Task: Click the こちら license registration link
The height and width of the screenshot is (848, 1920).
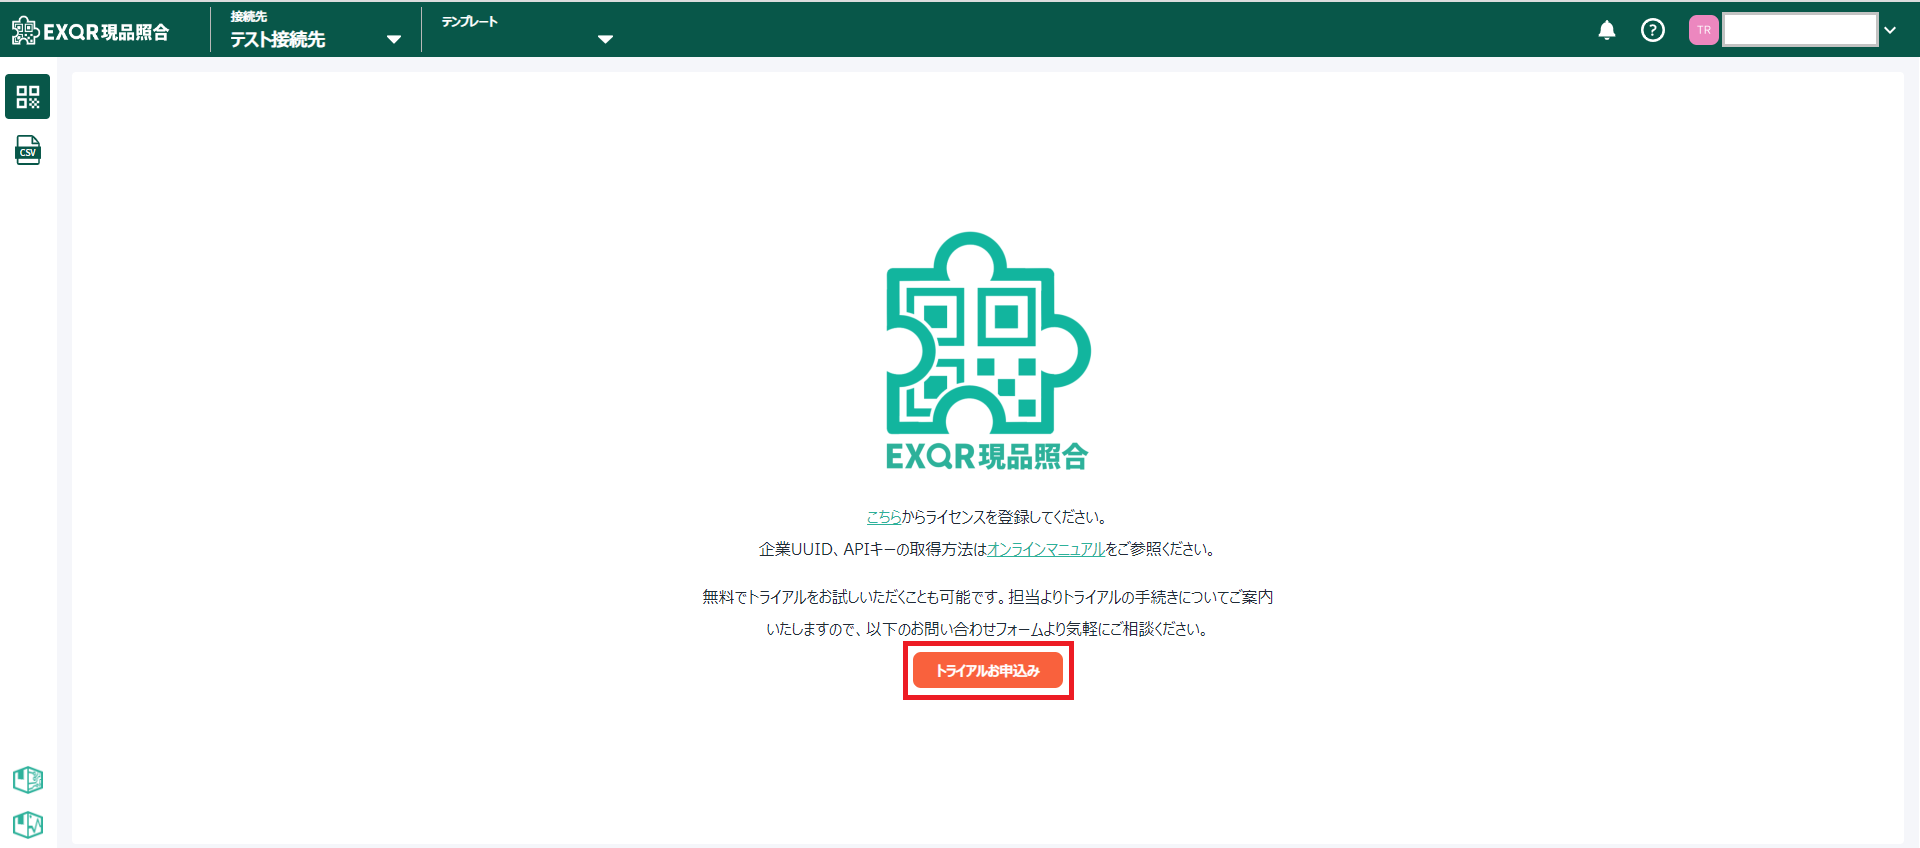Action: tap(884, 517)
